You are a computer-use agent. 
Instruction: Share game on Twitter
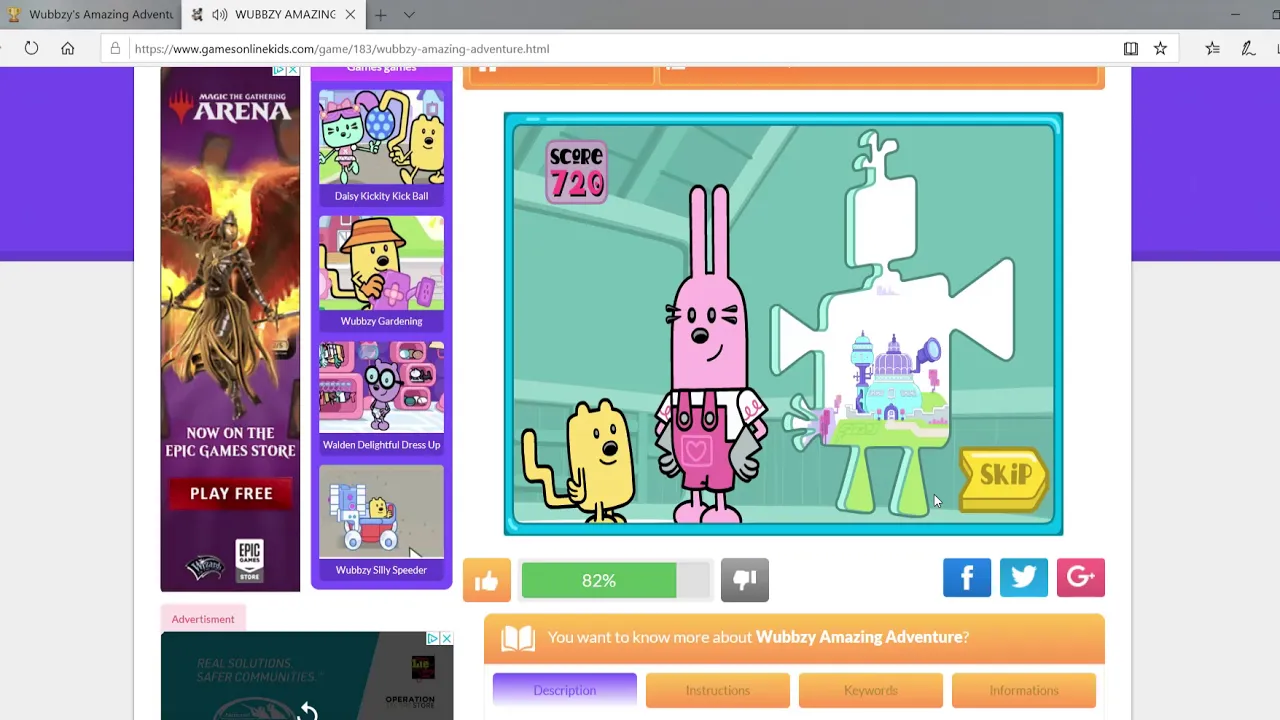(x=1024, y=577)
